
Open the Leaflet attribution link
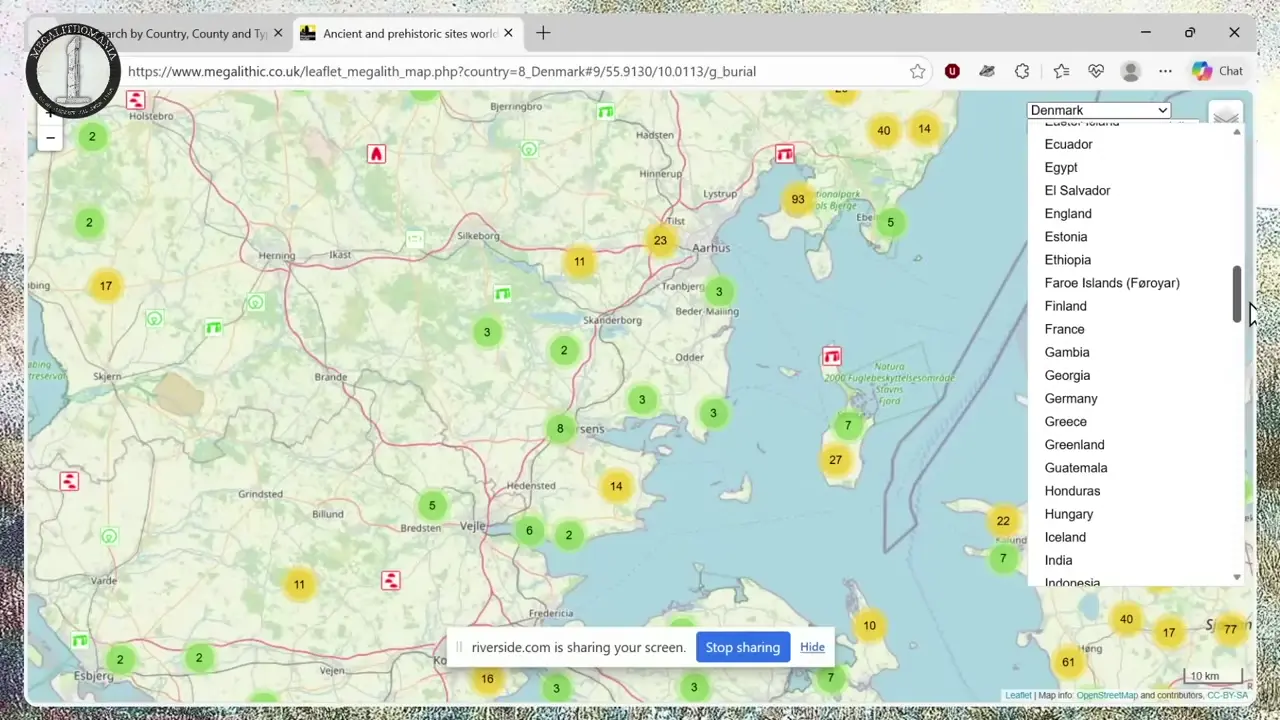pyautogui.click(x=1018, y=695)
